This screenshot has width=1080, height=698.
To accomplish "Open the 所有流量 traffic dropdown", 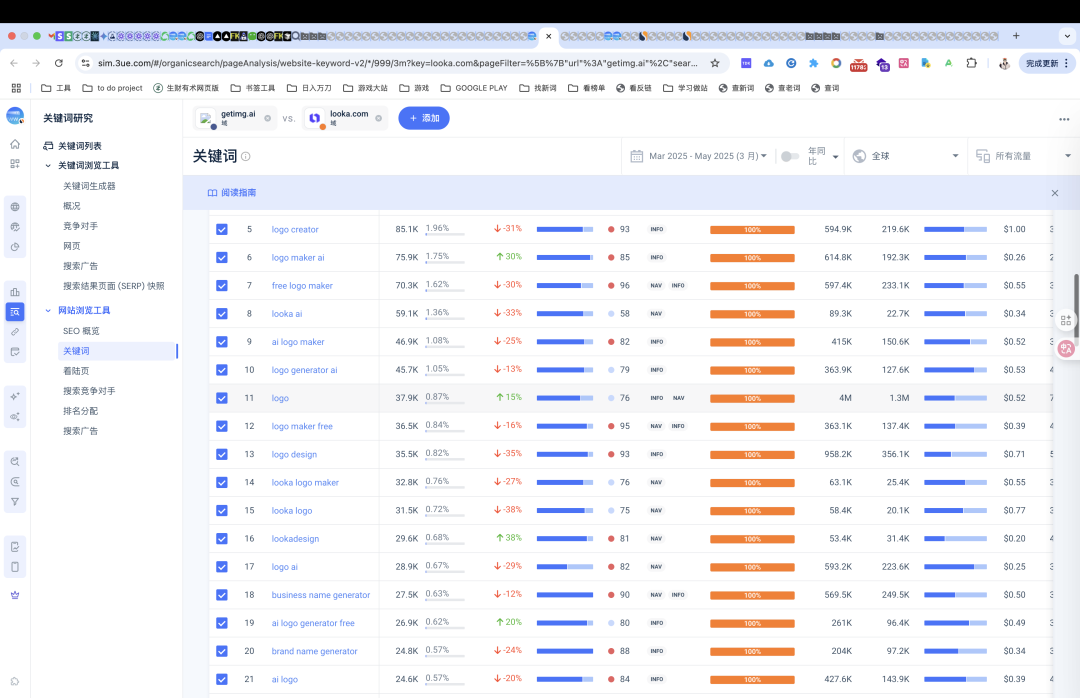I will tap(1023, 156).
